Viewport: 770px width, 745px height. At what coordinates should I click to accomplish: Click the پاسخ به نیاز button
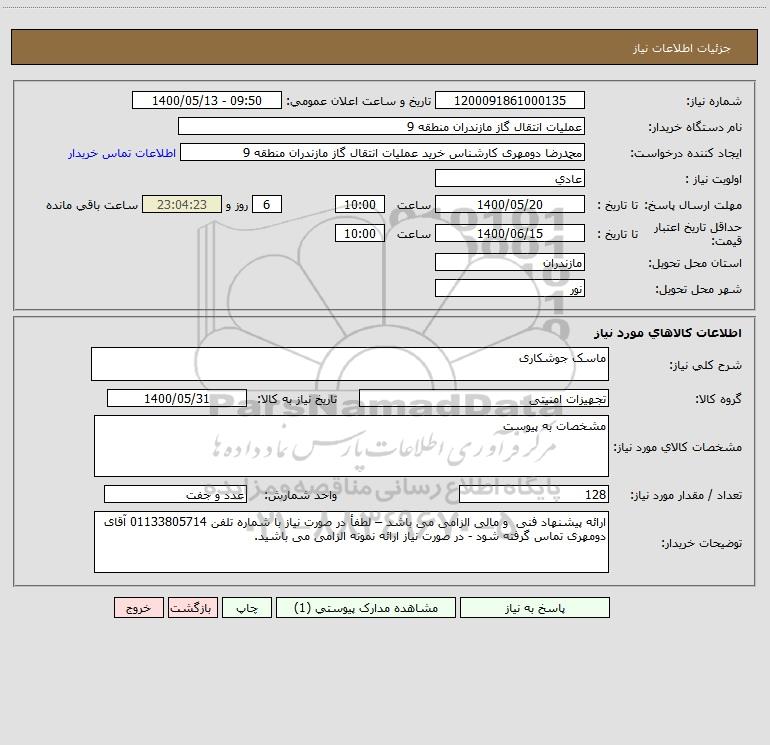point(534,607)
